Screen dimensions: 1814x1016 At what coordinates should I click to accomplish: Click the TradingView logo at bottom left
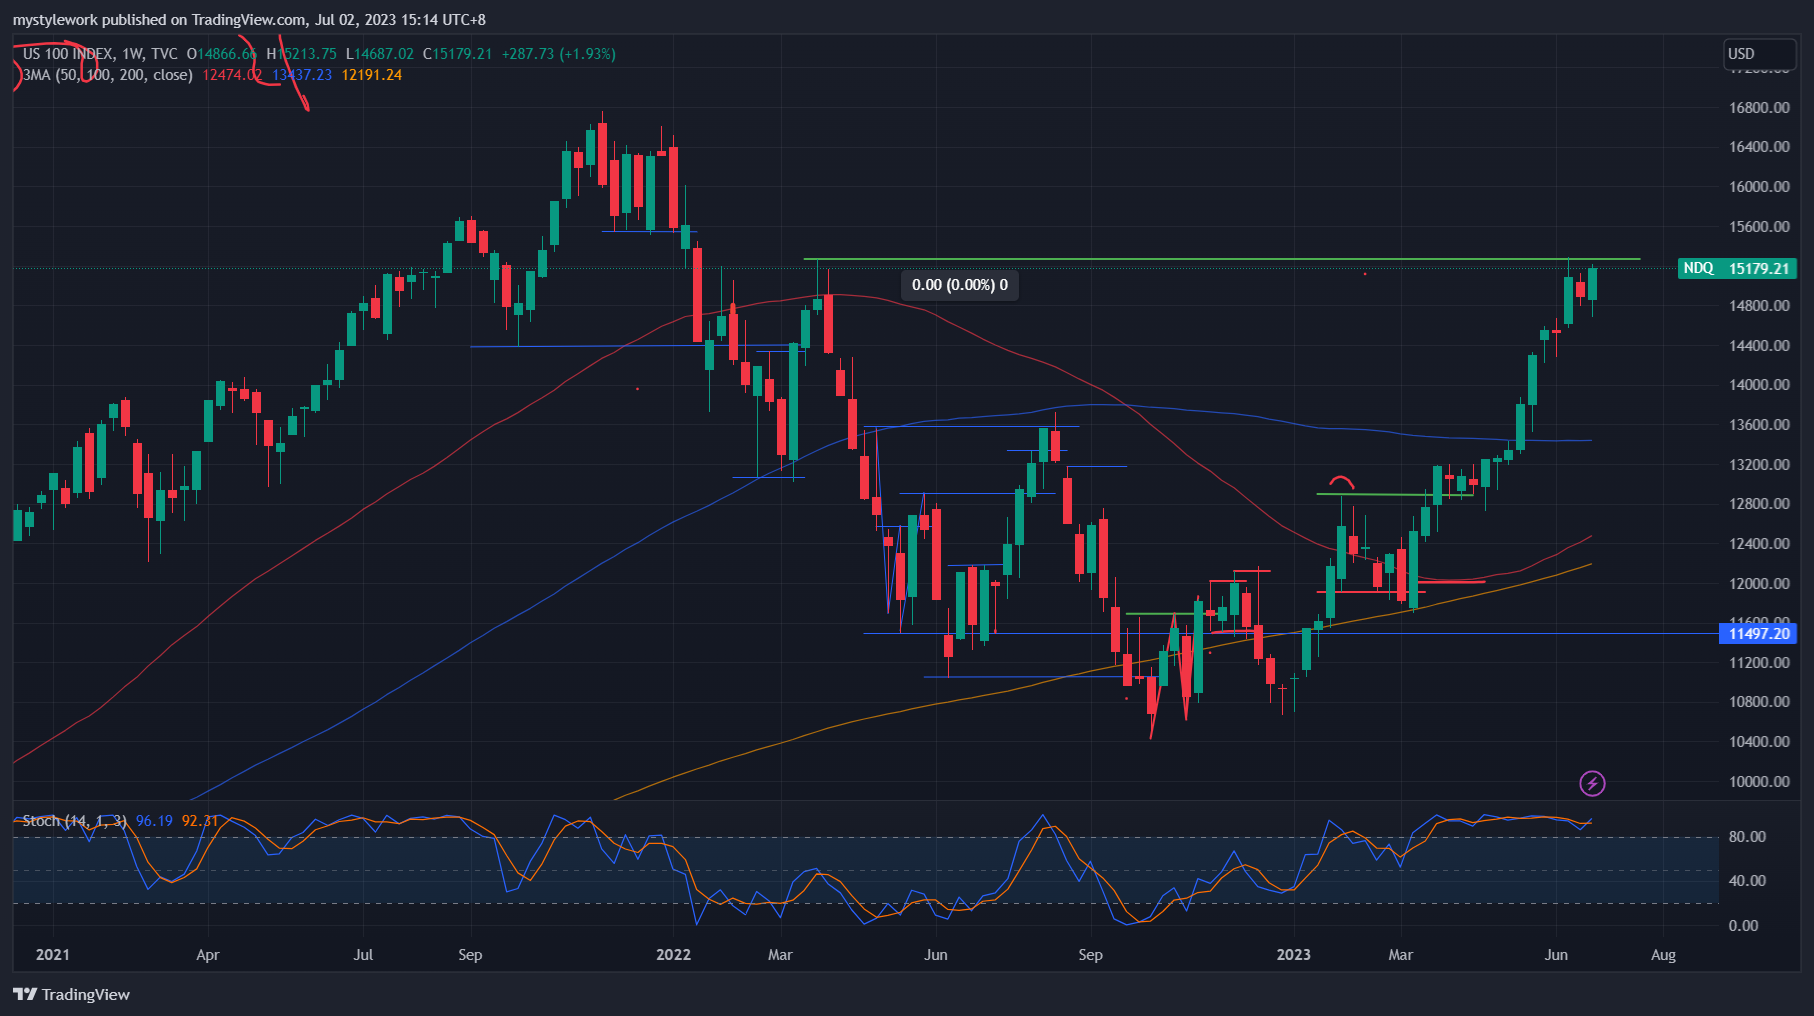72,994
